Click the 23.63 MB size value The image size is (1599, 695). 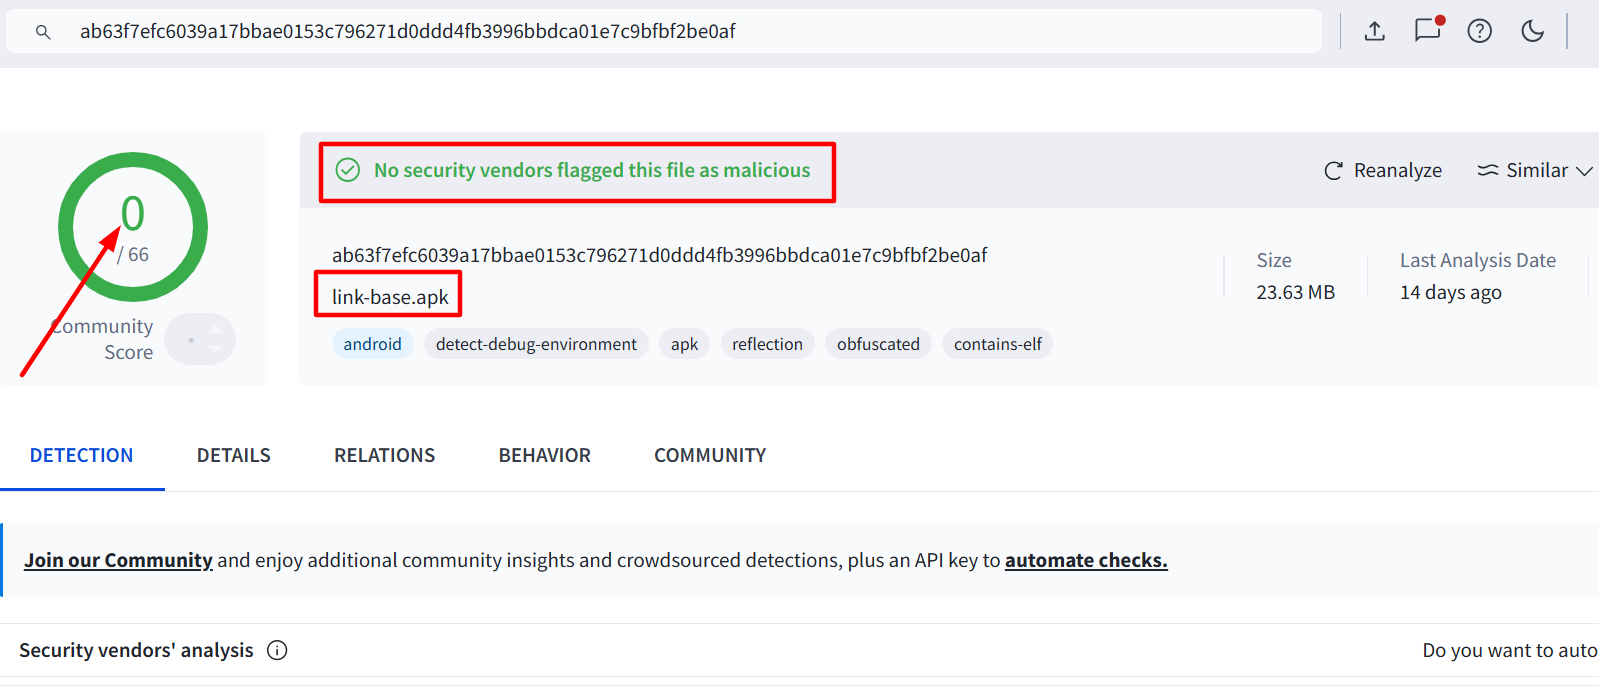point(1296,292)
